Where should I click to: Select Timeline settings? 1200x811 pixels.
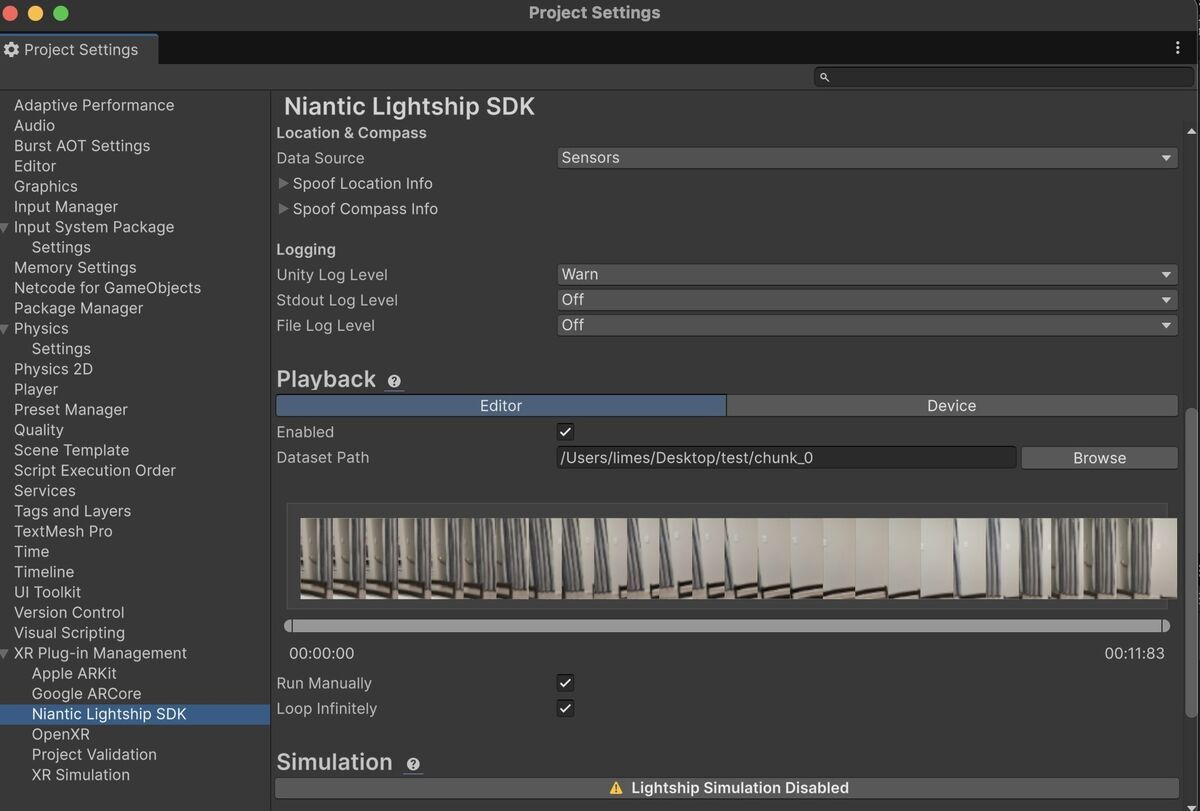(x=44, y=572)
